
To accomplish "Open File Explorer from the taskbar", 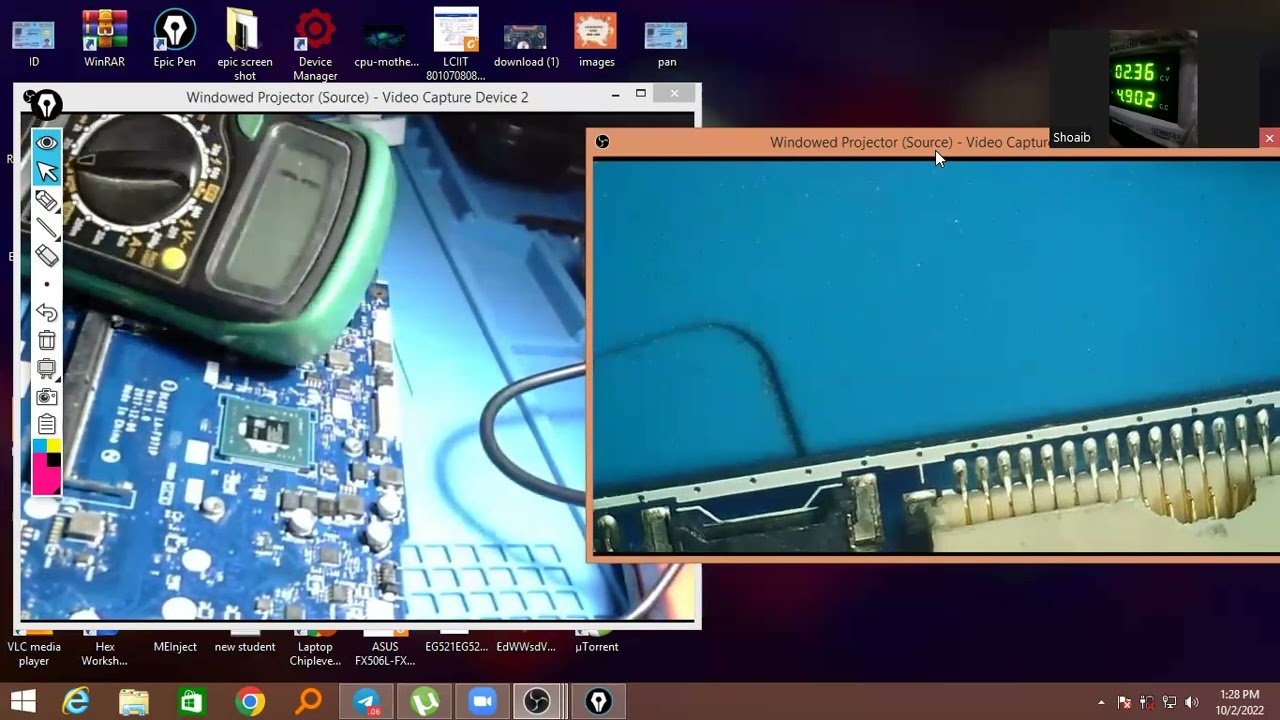I will [134, 702].
